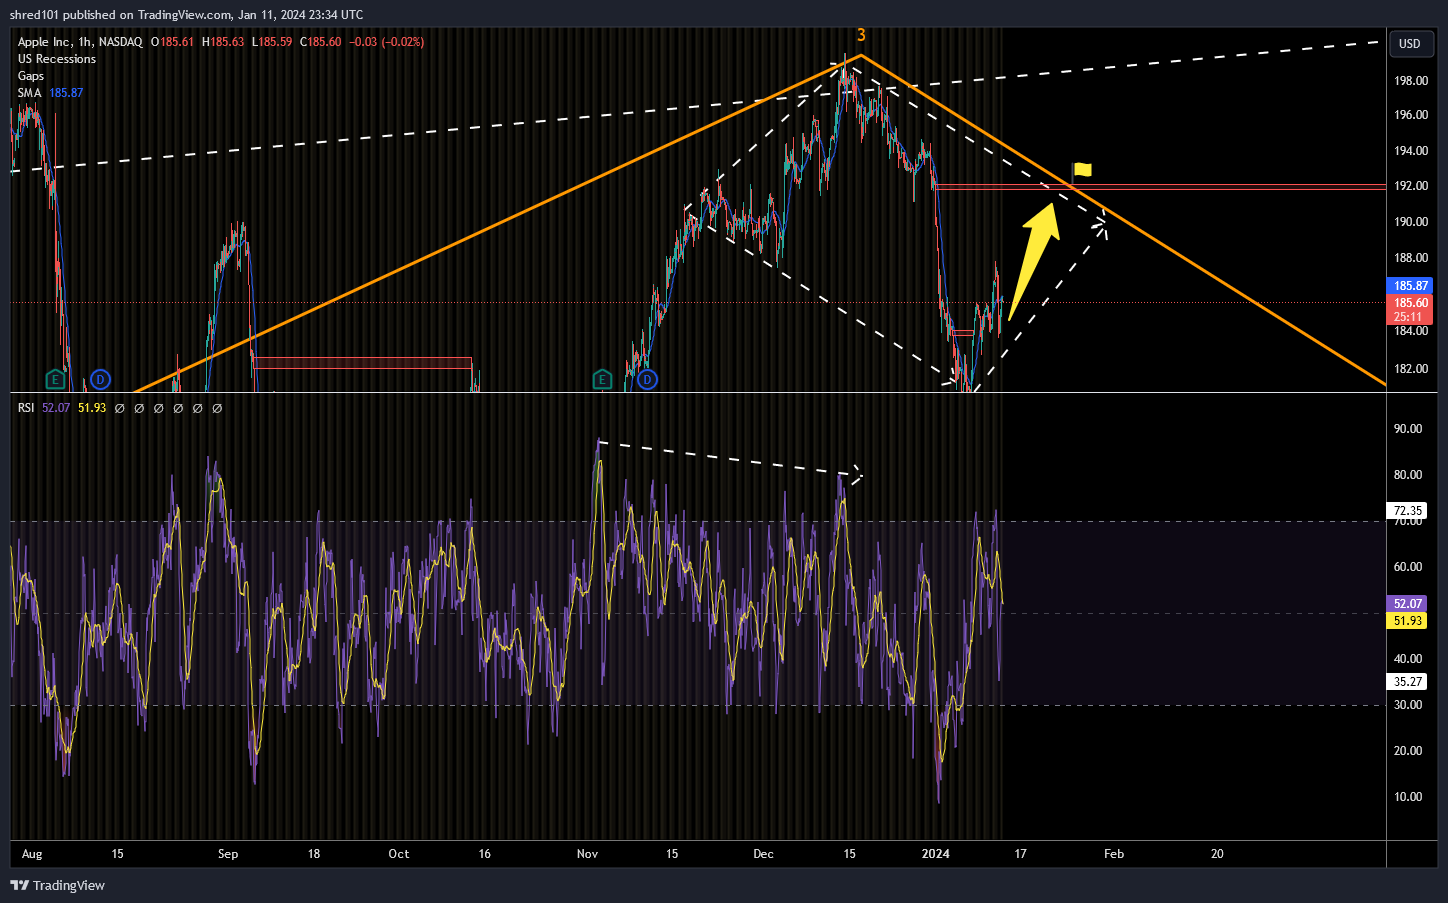The width and height of the screenshot is (1448, 903).
Task: Click Sep on the time axis
Action: (228, 854)
